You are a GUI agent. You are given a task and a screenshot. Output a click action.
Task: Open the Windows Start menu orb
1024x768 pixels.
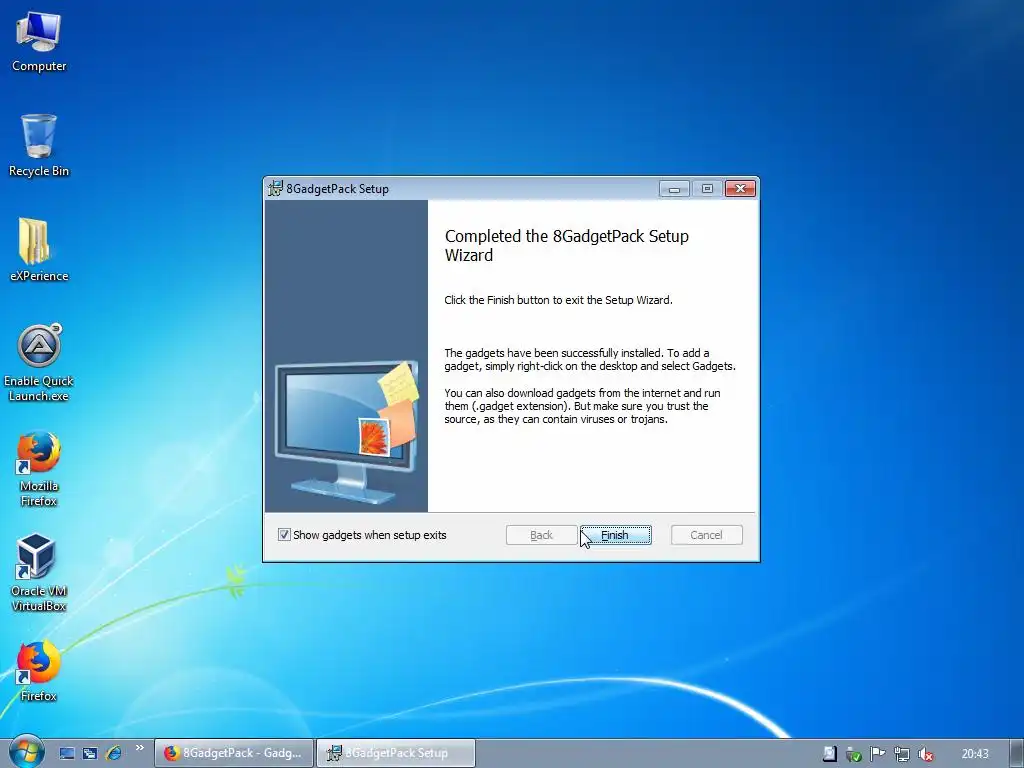click(26, 752)
